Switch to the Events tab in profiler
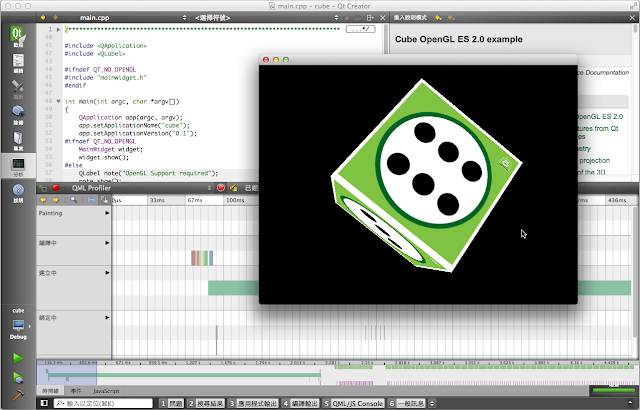Viewport: 640px width, 410px height. point(76,391)
